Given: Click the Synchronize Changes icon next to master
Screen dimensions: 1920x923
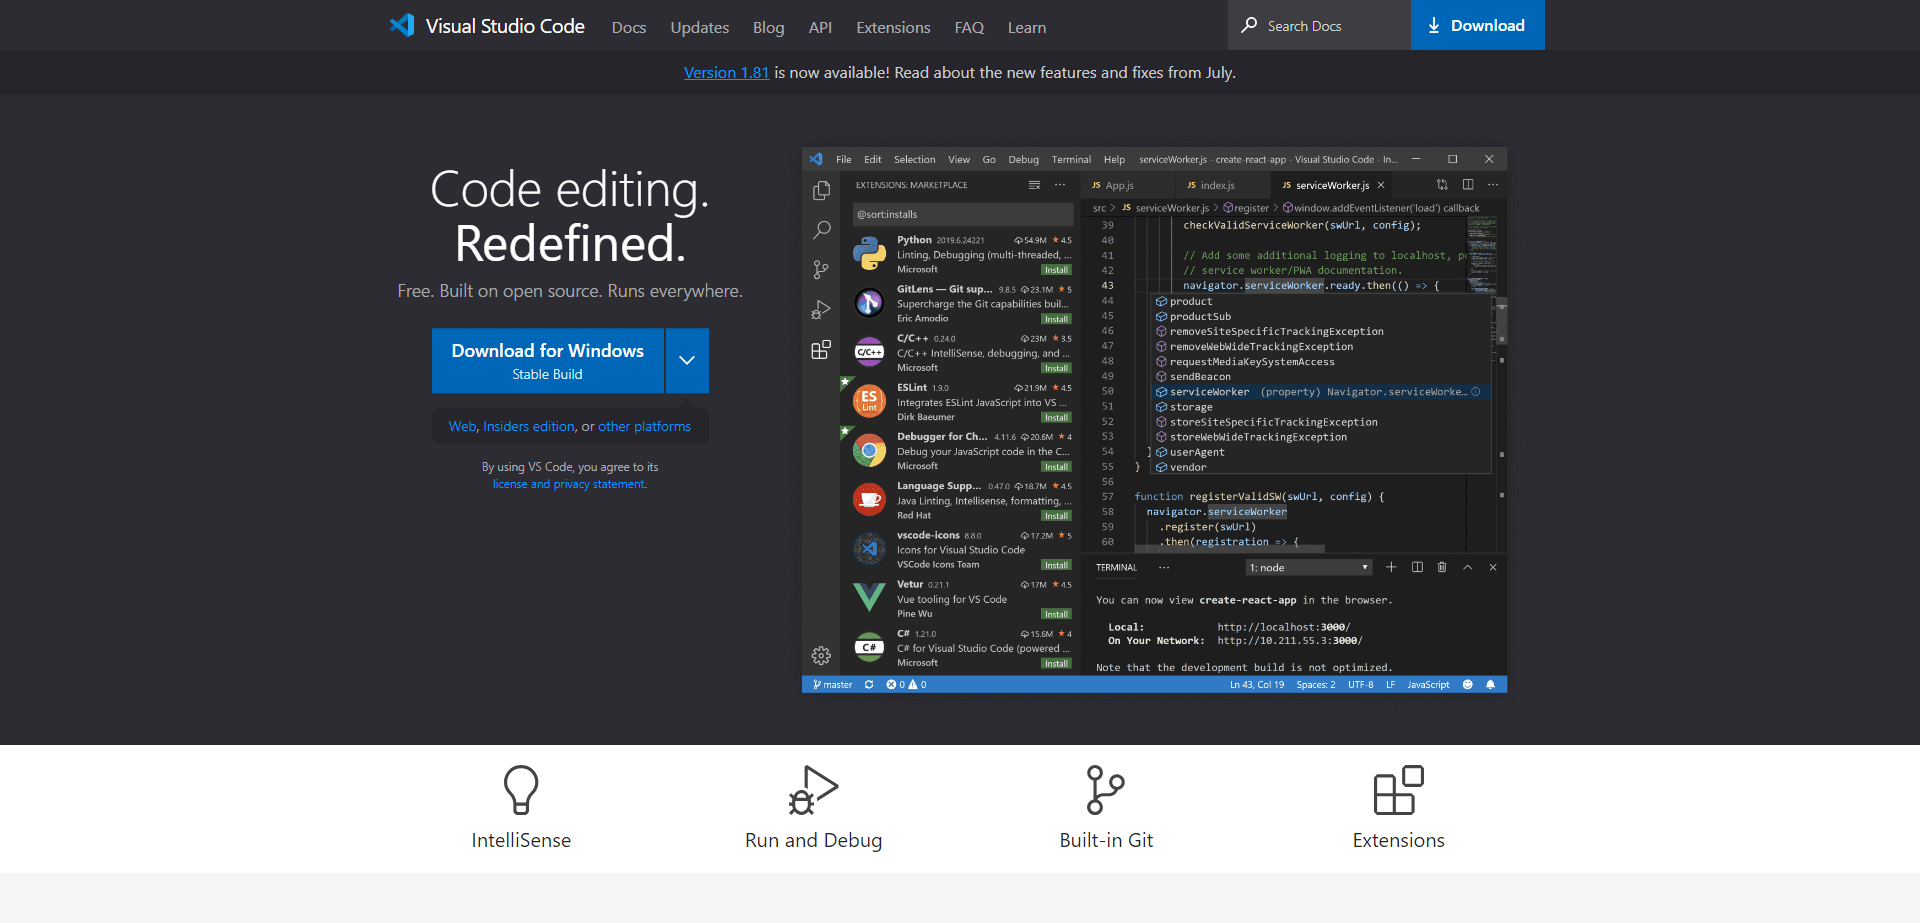Looking at the screenshot, I should point(868,684).
